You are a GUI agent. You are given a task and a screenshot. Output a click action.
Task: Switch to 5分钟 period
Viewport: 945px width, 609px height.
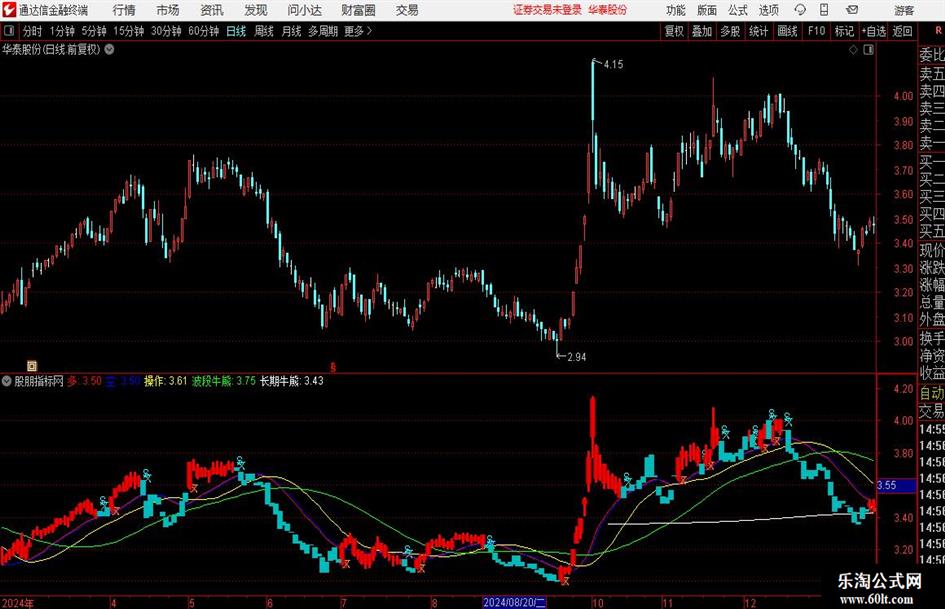tap(94, 31)
